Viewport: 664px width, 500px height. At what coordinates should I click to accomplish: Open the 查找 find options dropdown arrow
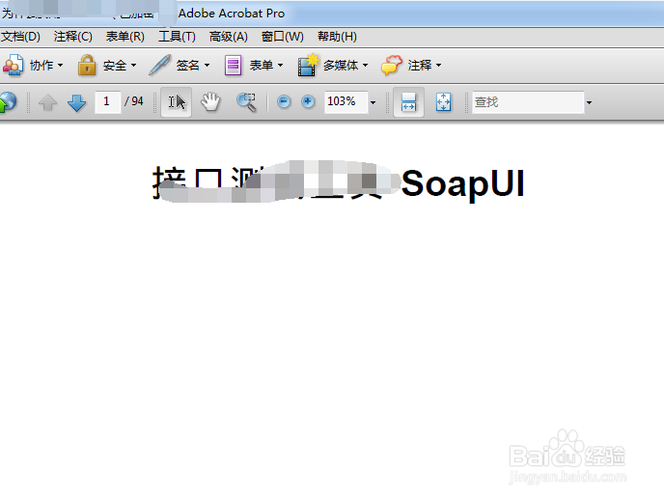pos(589,102)
